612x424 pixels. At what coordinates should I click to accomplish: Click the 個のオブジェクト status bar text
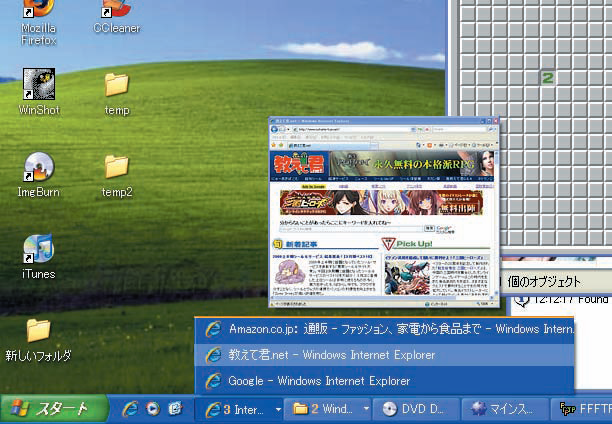tap(544, 282)
